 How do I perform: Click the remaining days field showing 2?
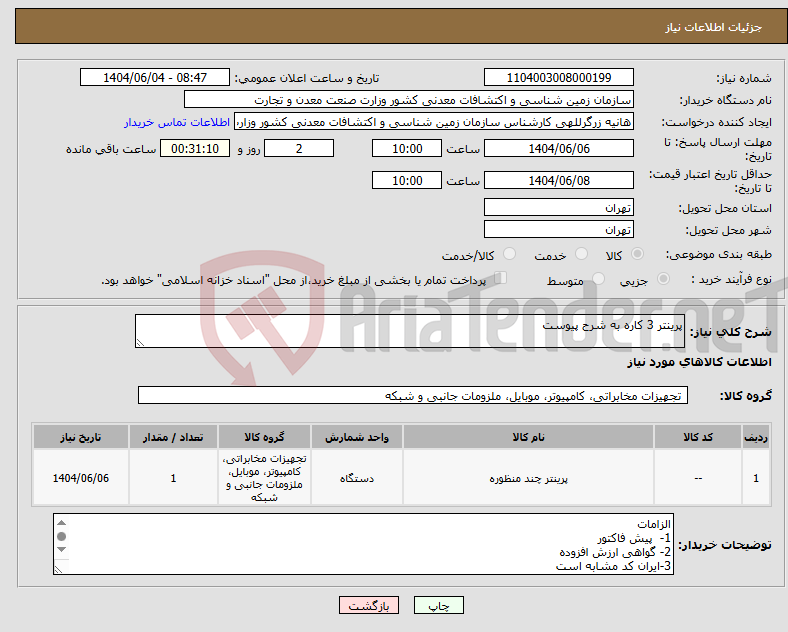pyautogui.click(x=299, y=148)
